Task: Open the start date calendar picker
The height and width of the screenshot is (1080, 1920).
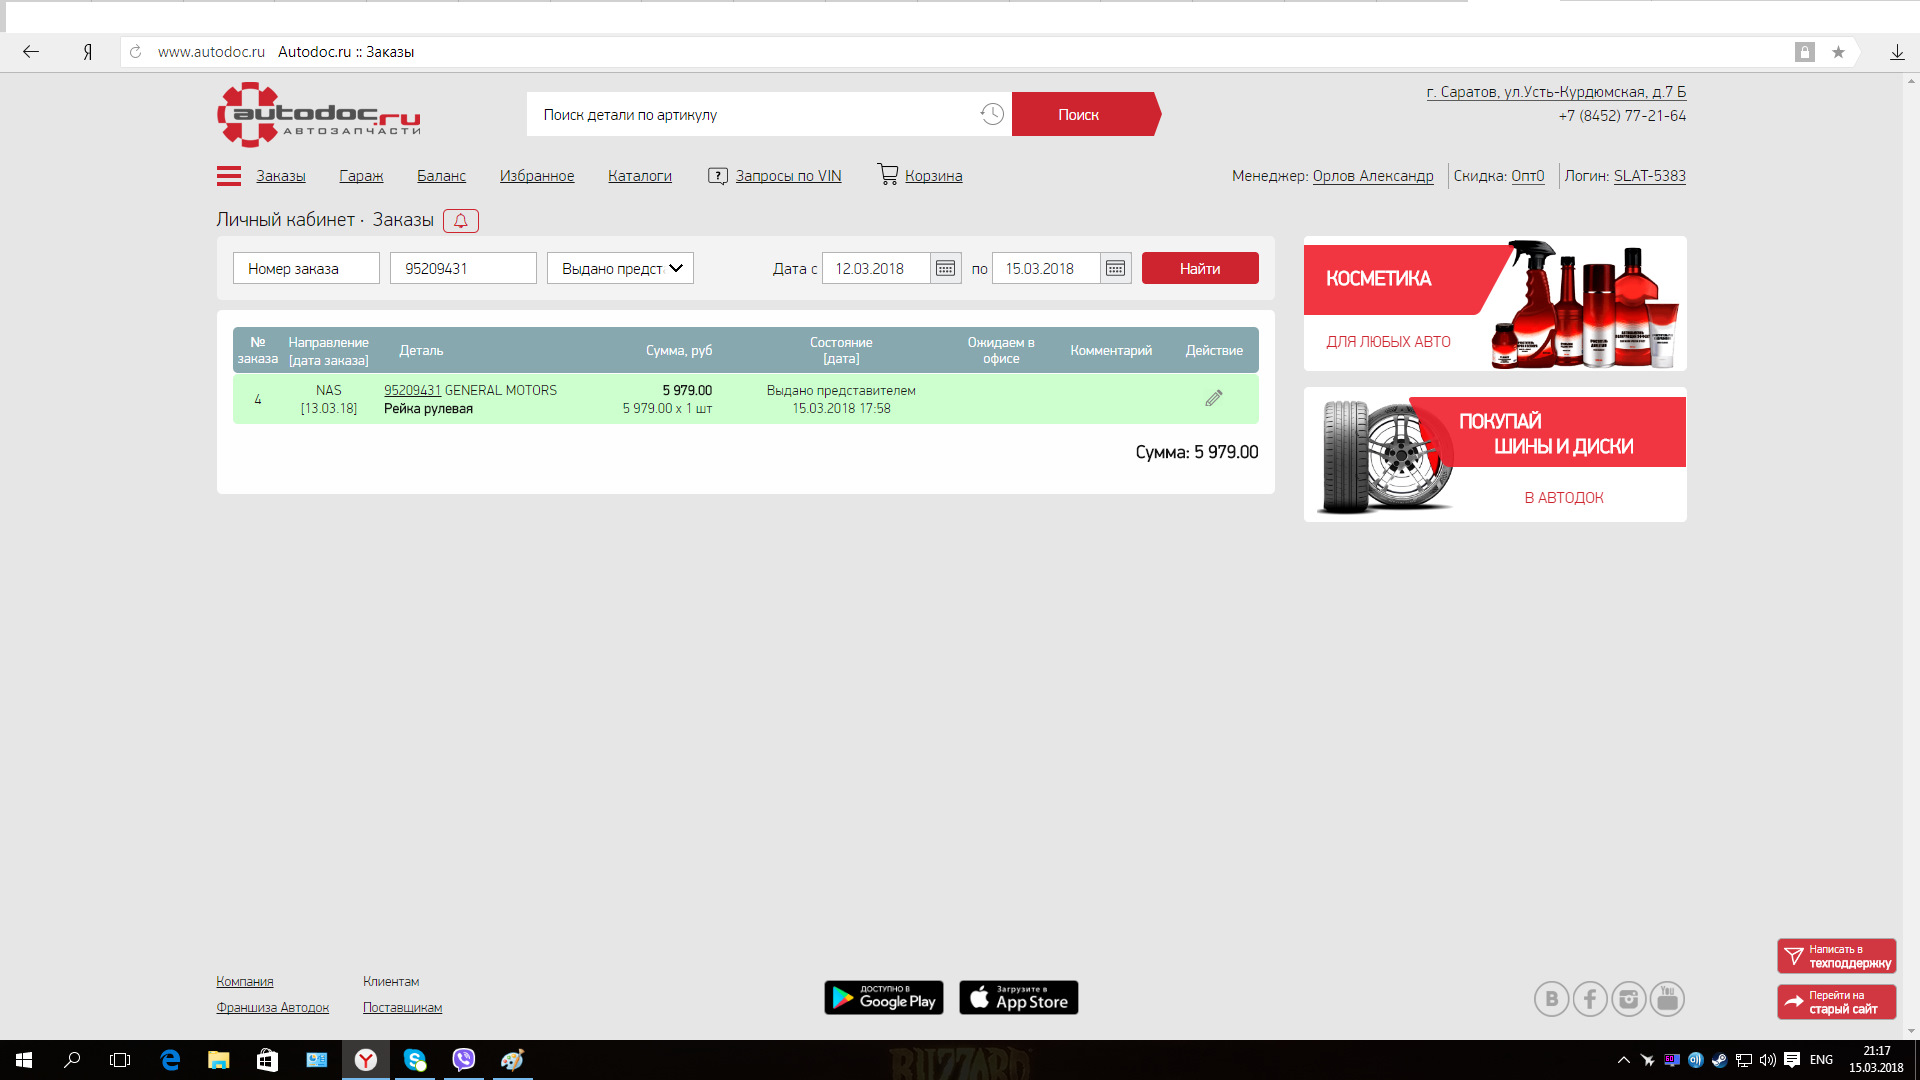Action: tap(945, 268)
